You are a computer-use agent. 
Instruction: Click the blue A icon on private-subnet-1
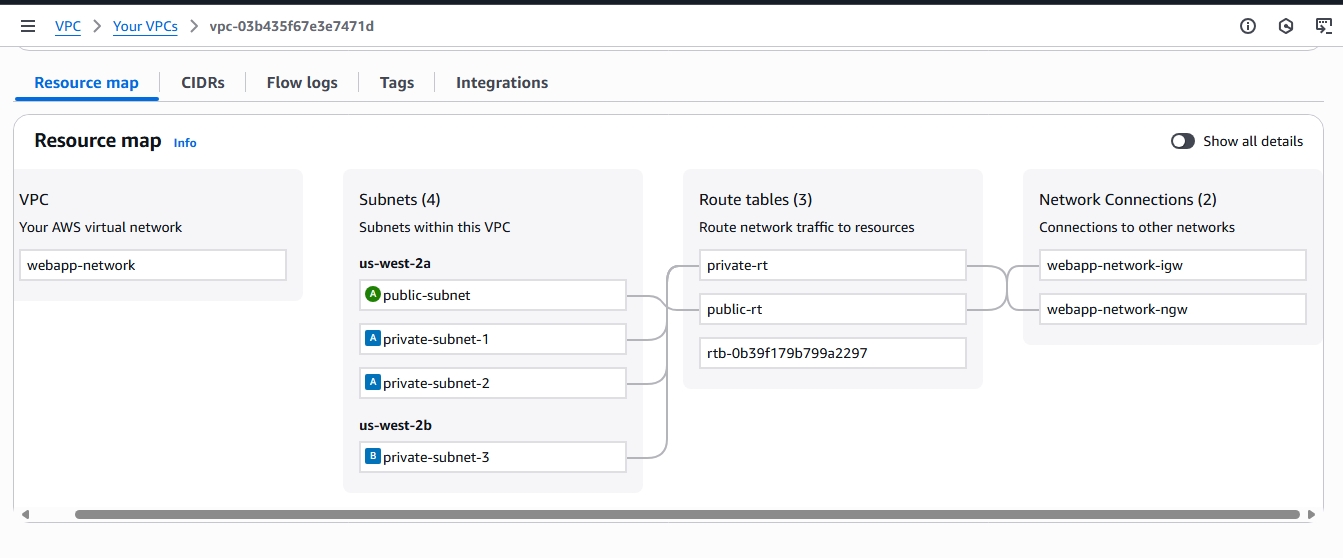coord(373,339)
